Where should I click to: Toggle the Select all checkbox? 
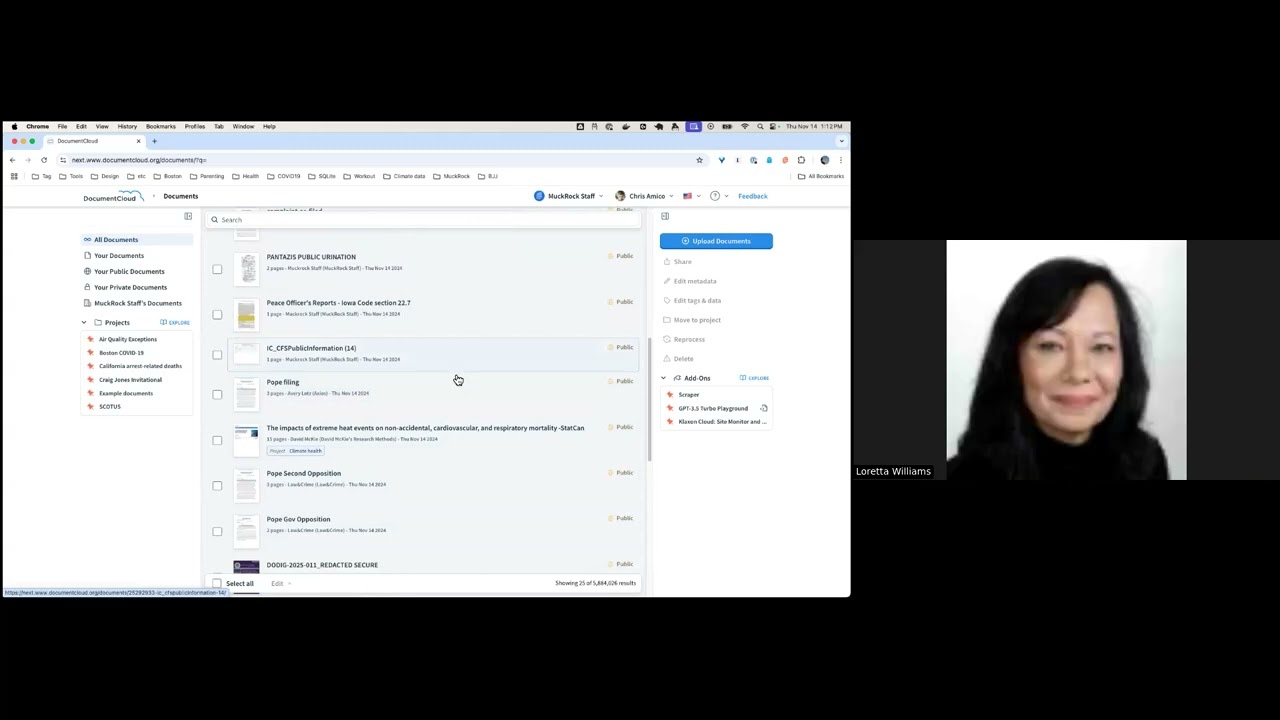217,583
